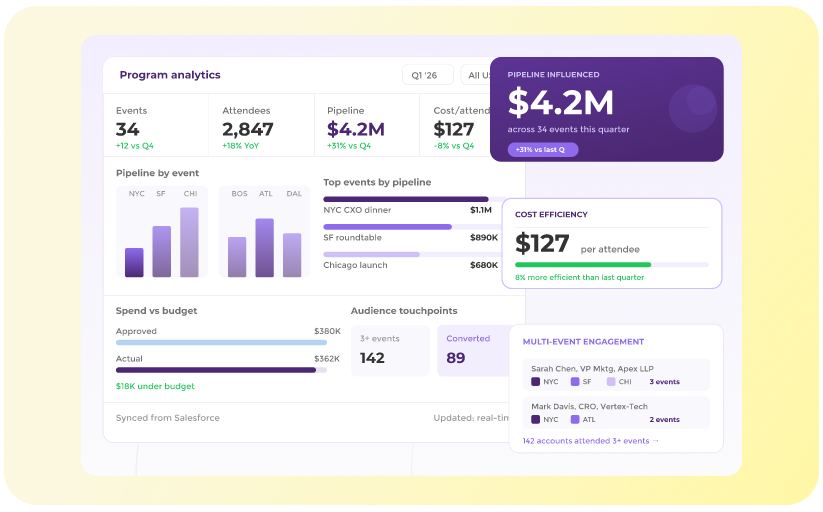Click the $18K under budget text
This screenshot has width=823, height=512.
coord(155,386)
